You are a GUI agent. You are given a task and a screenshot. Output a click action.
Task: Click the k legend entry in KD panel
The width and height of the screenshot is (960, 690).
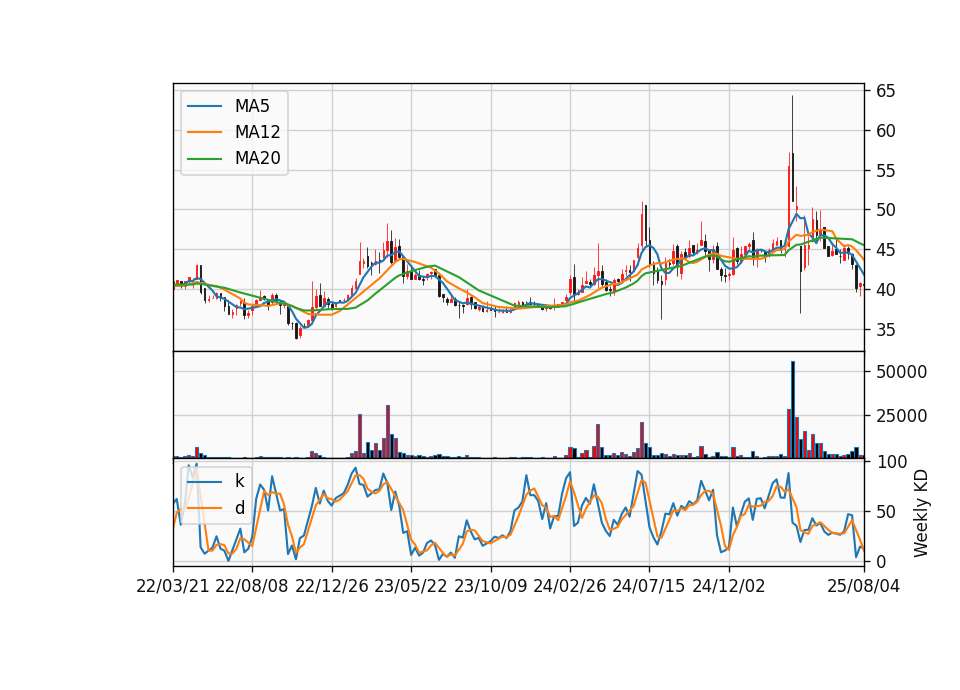click(216, 481)
